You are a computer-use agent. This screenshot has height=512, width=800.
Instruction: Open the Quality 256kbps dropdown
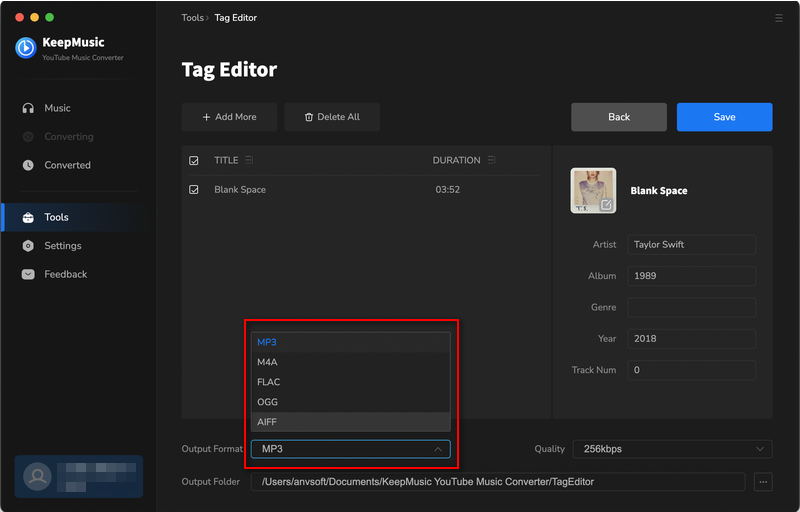pyautogui.click(x=672, y=449)
